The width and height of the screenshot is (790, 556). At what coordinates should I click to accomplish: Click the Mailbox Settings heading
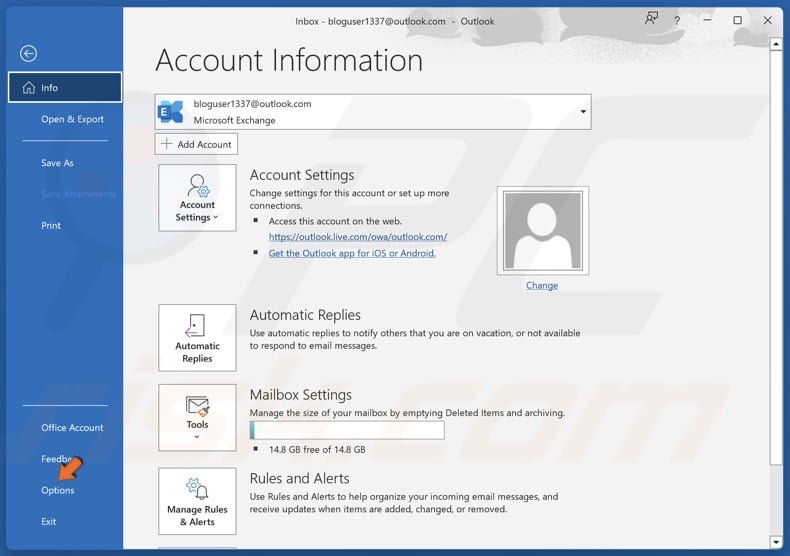pos(301,395)
